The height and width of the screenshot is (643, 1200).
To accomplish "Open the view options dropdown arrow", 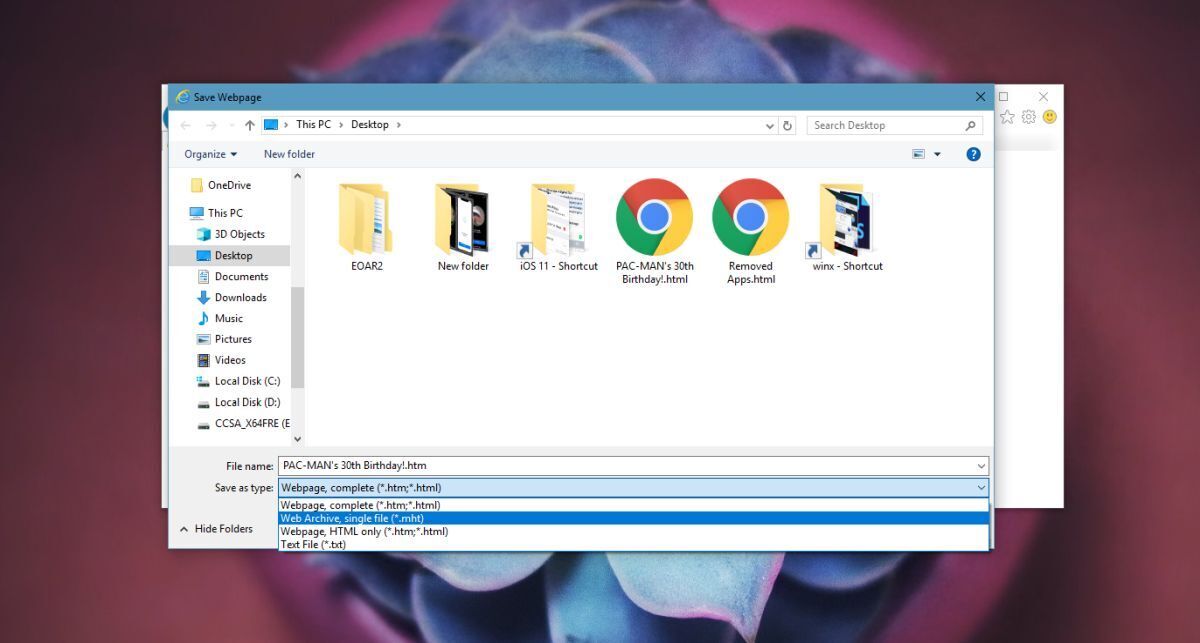I will coord(937,154).
